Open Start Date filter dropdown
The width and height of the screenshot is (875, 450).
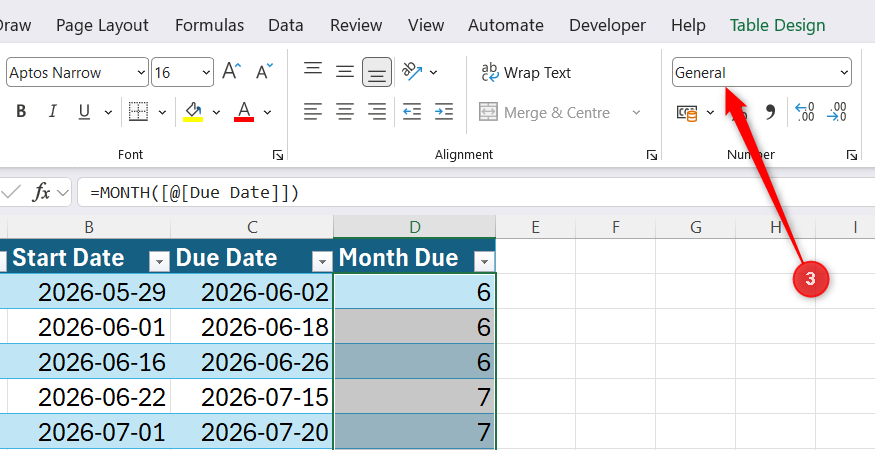pos(160,261)
